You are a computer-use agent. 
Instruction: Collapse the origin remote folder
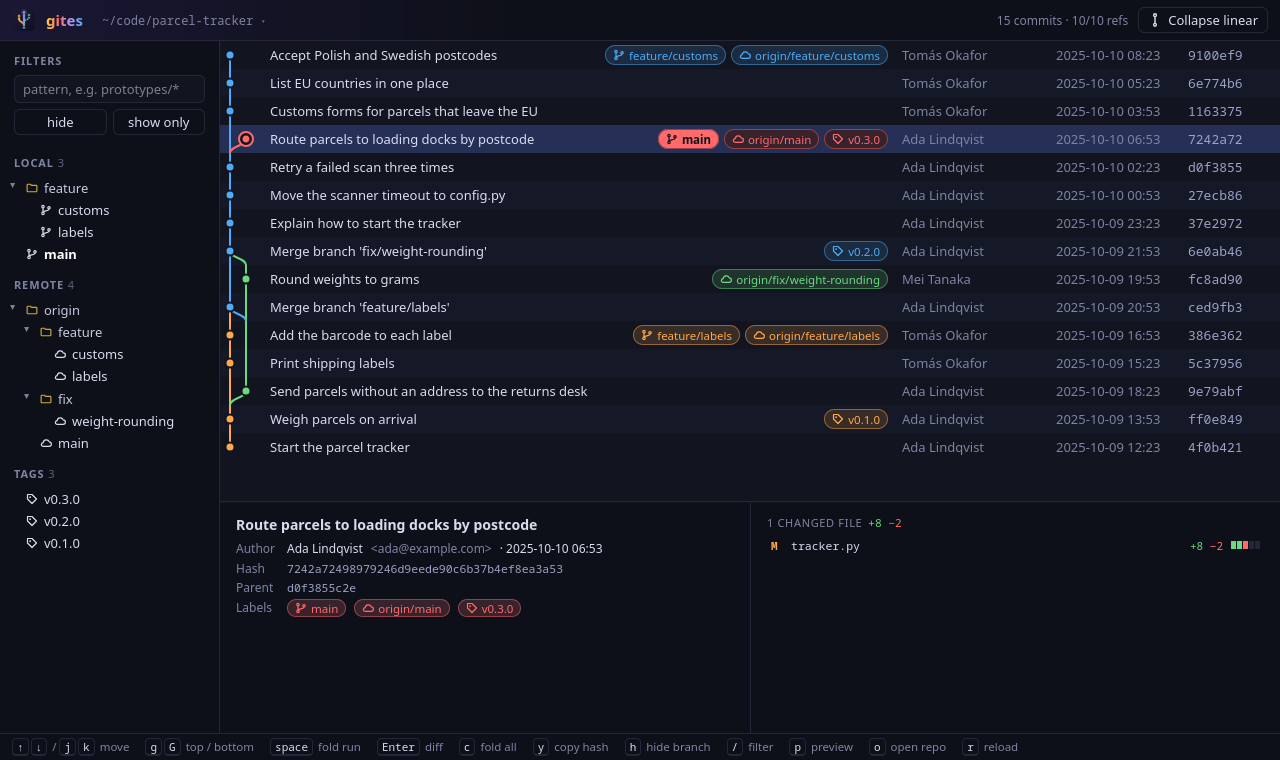click(x=13, y=308)
